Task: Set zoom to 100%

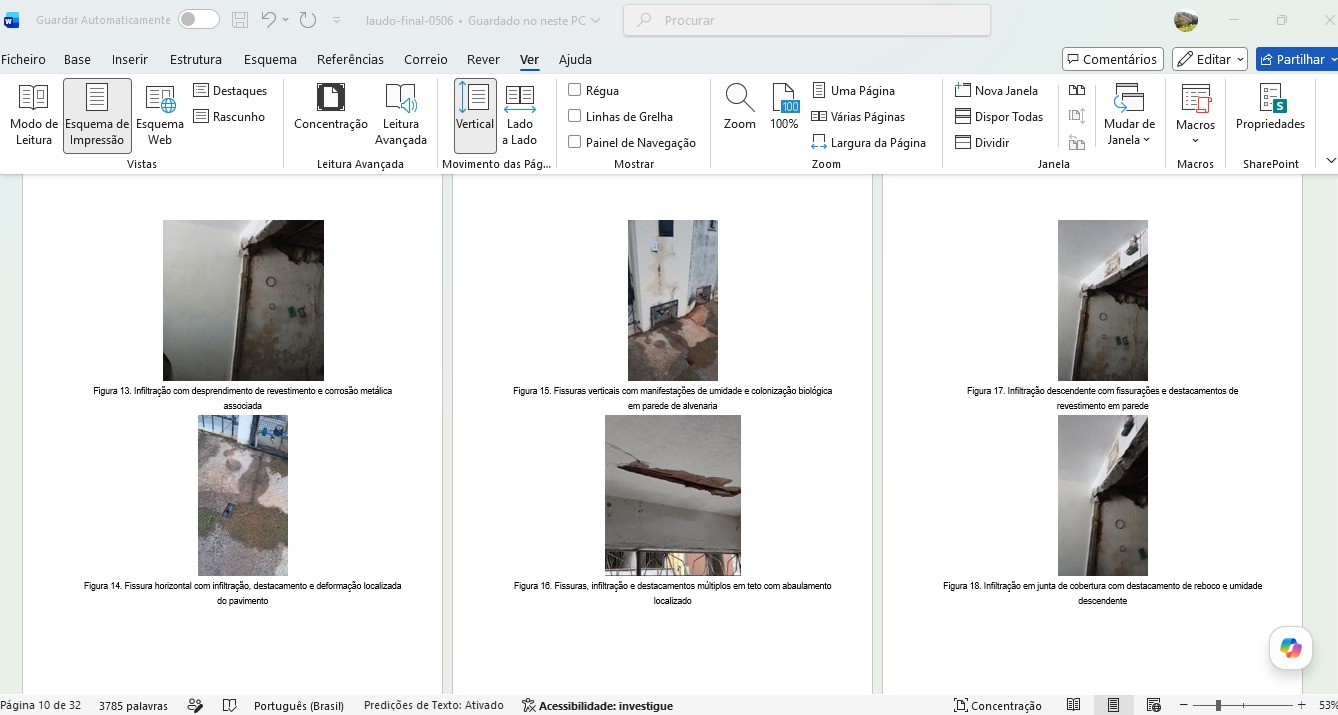Action: pos(784,108)
